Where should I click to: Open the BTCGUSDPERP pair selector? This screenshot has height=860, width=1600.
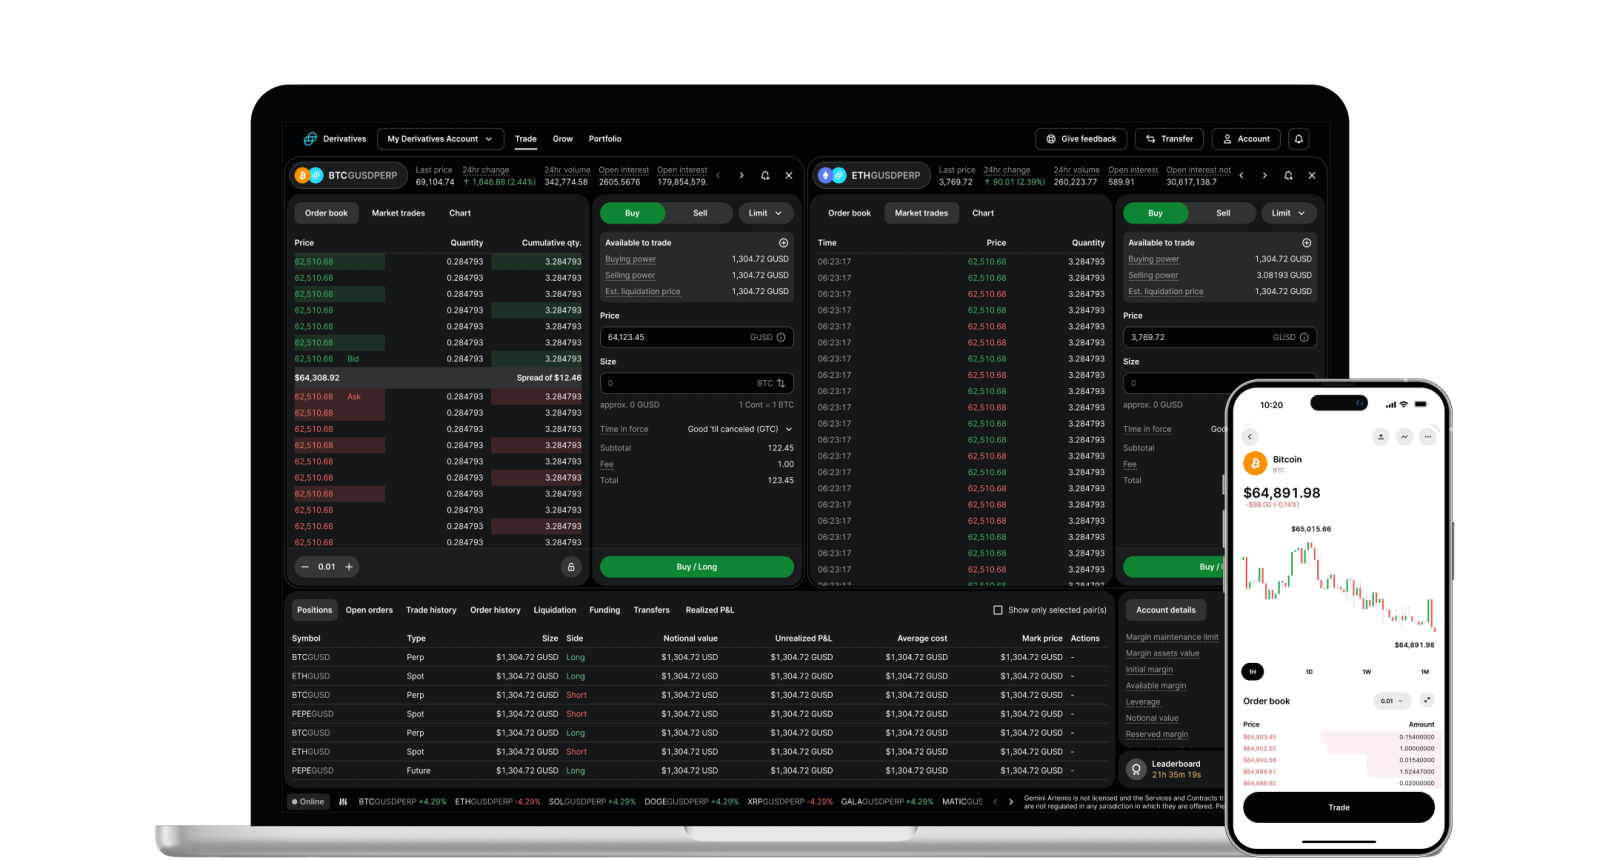[349, 175]
